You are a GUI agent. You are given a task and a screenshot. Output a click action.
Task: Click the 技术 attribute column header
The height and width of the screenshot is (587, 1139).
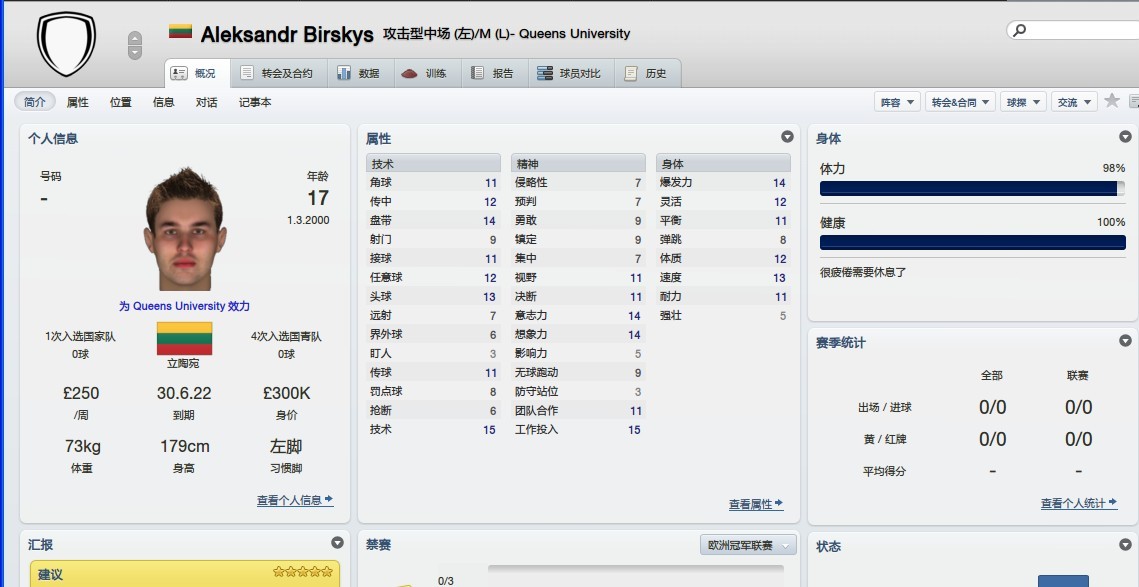point(433,163)
